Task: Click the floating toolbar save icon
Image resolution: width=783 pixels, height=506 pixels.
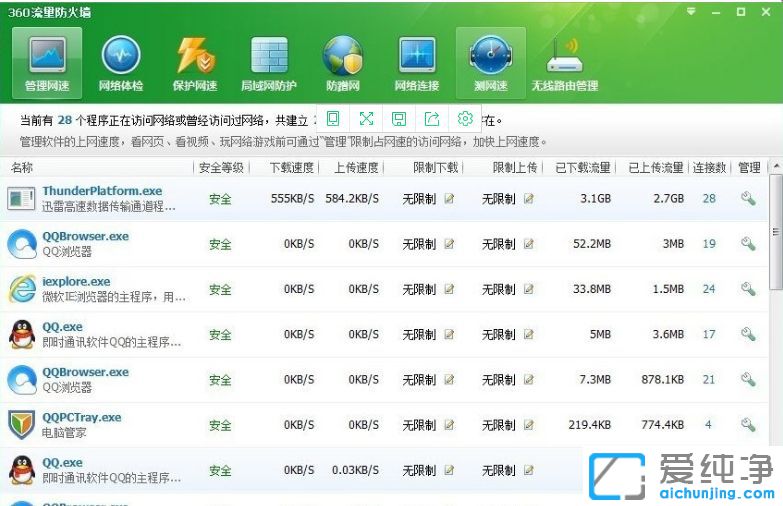Action: (398, 118)
